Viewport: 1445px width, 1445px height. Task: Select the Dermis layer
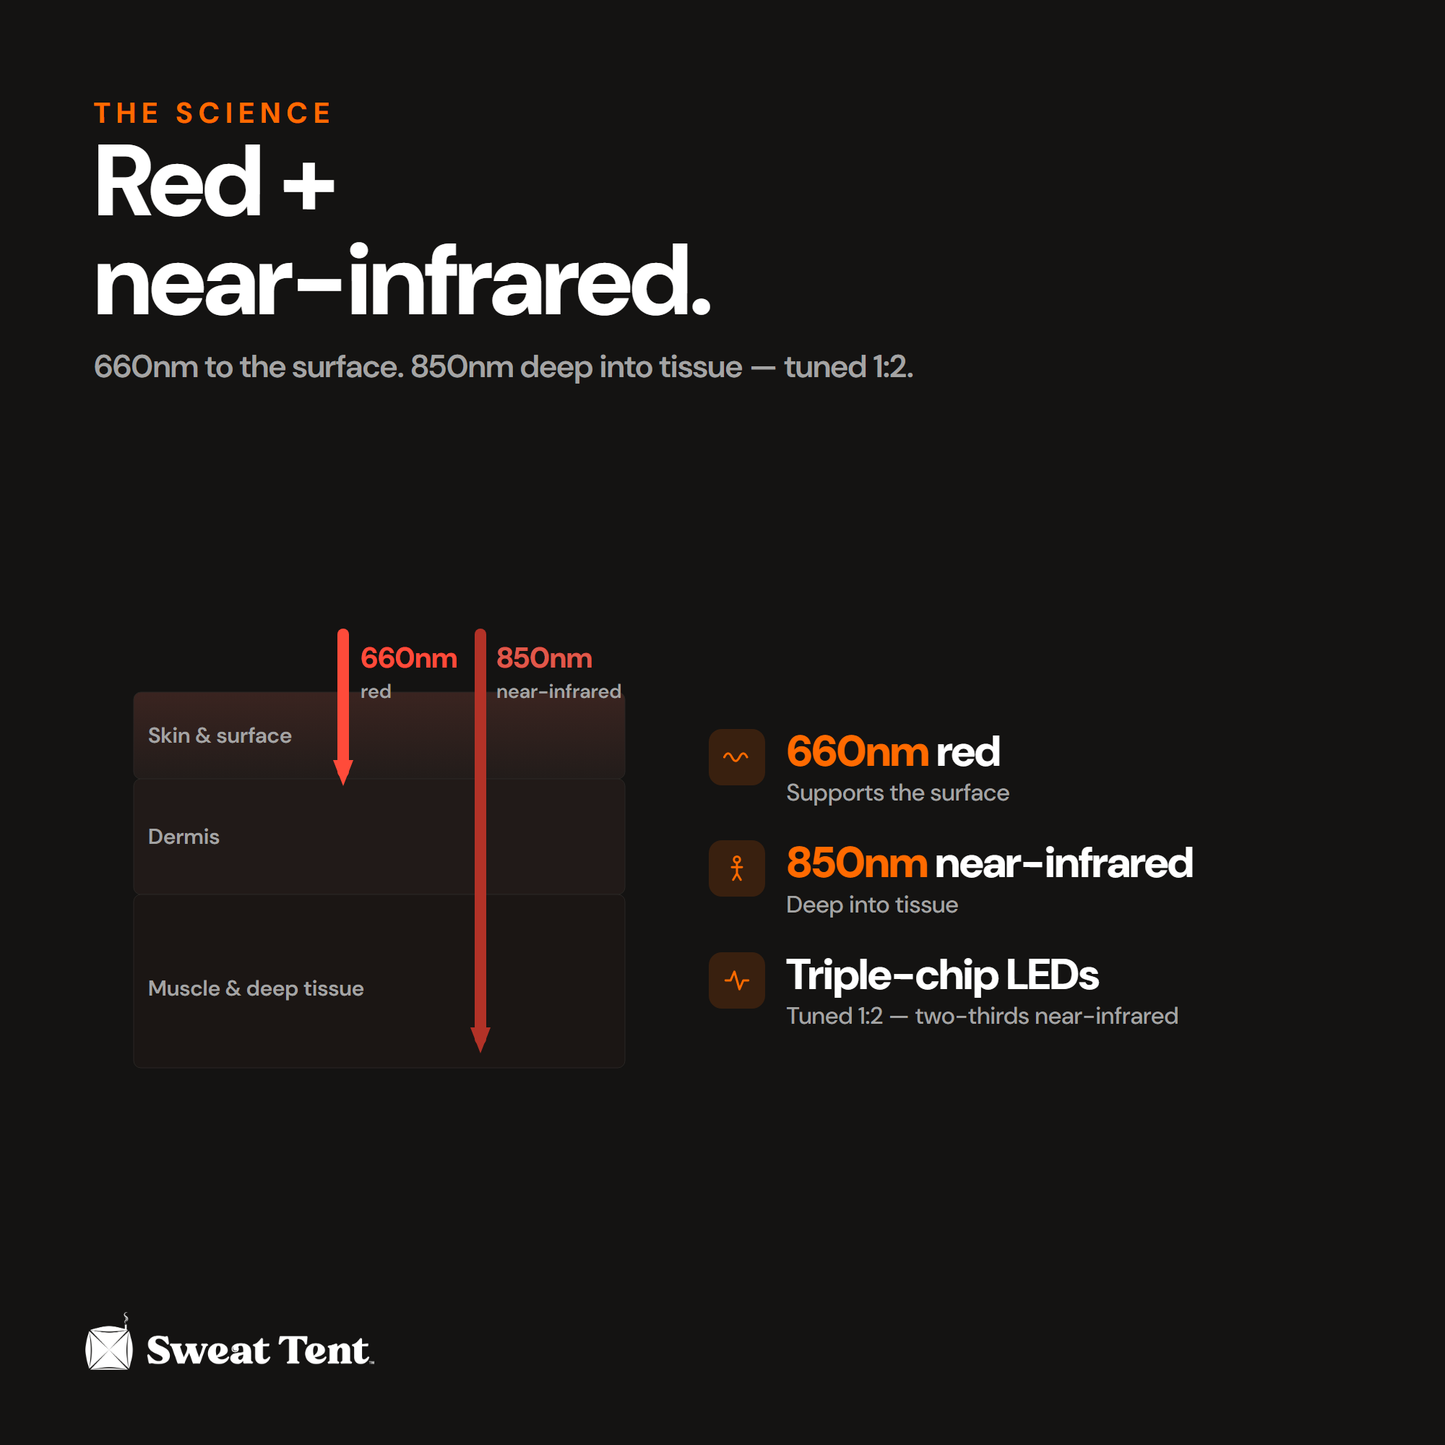coord(379,837)
